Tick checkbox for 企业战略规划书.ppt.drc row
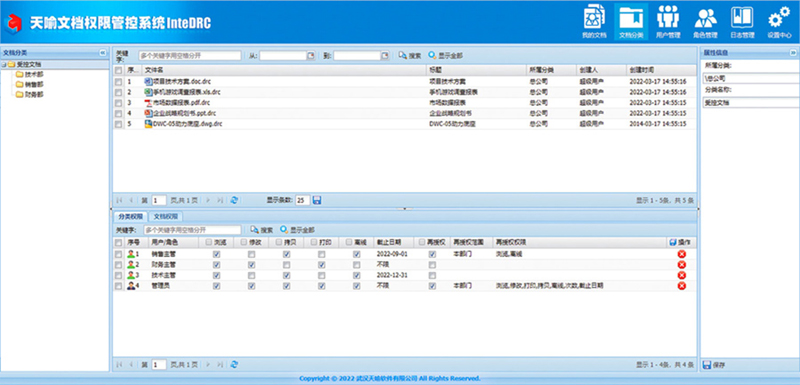The height and width of the screenshot is (385, 800). click(118, 114)
